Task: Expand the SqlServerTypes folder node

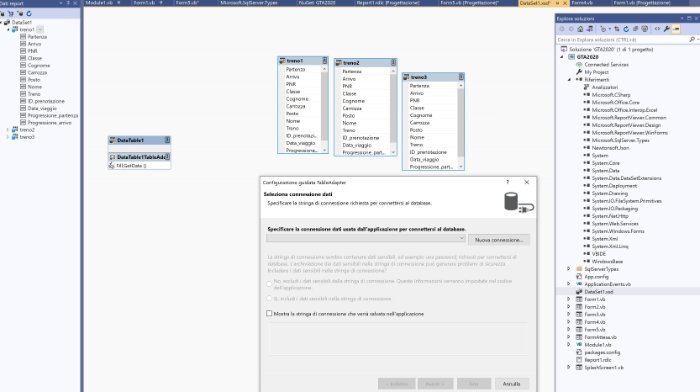Action: (x=569, y=269)
